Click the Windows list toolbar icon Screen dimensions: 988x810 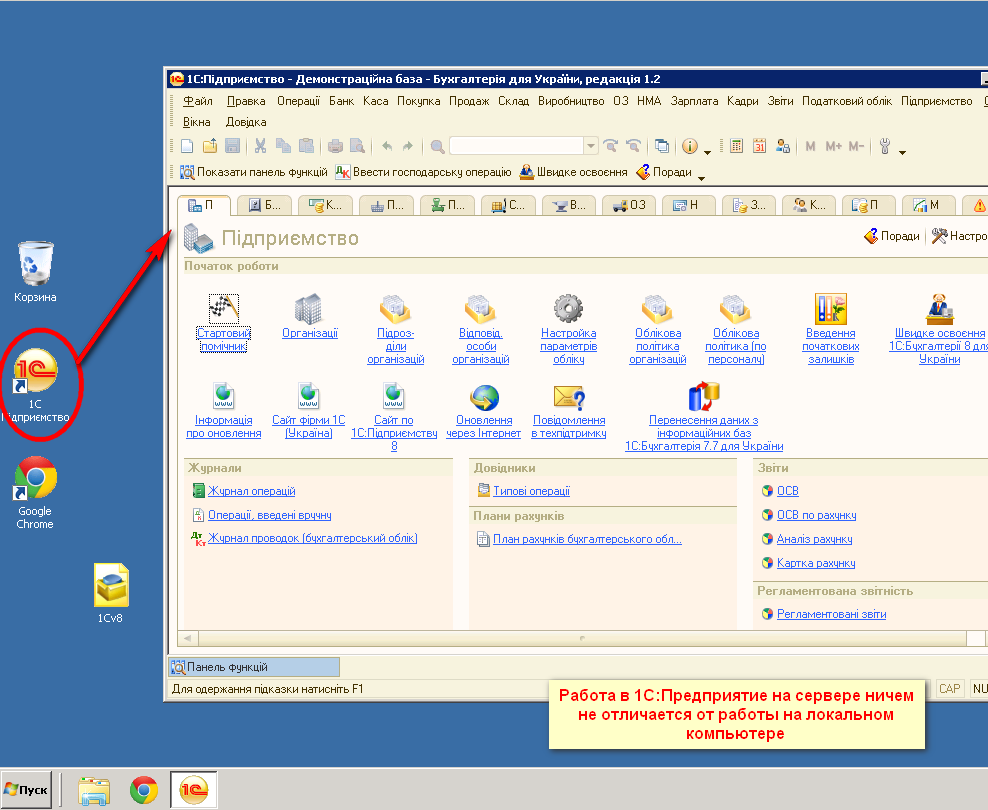662,146
